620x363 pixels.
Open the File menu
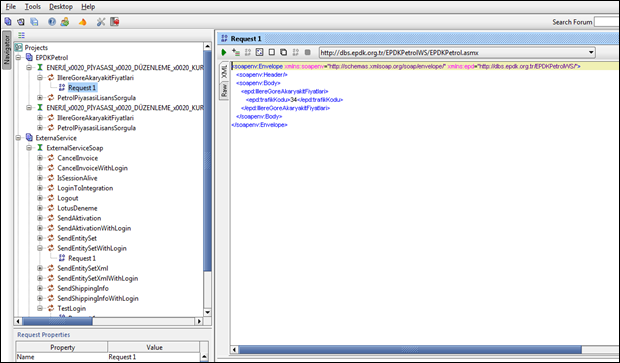point(11,7)
